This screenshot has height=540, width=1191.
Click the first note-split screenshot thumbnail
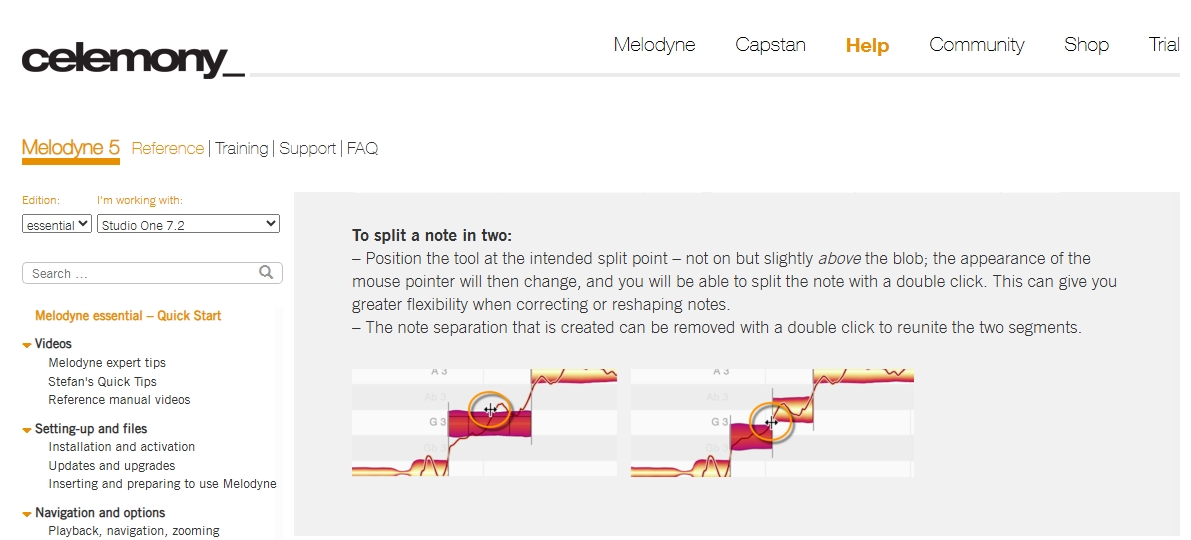(x=484, y=423)
